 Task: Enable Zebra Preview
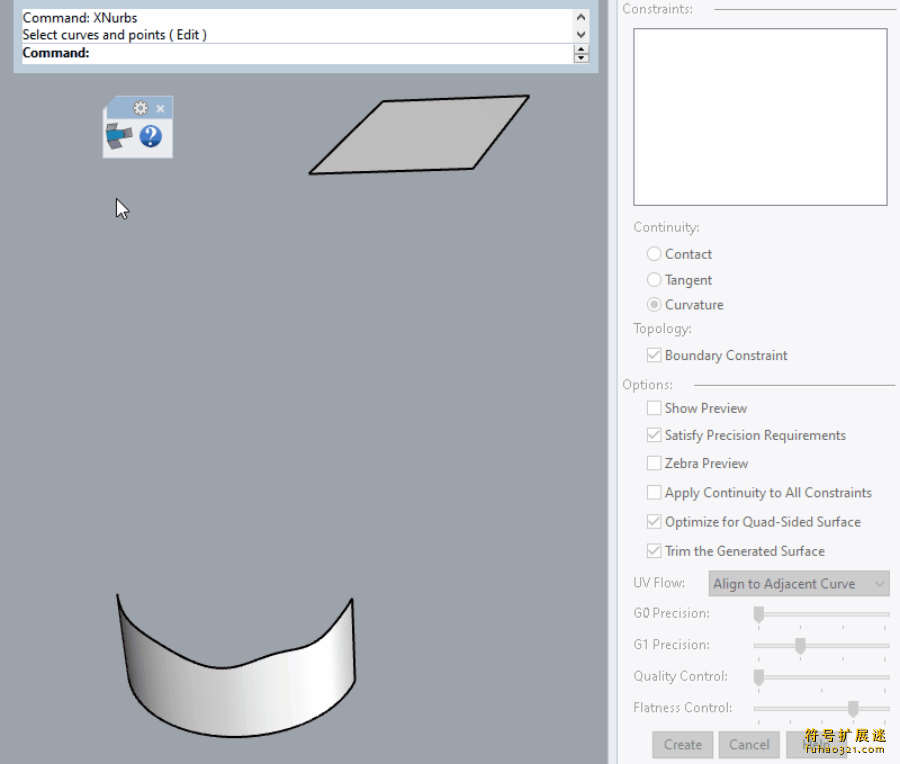pos(654,463)
